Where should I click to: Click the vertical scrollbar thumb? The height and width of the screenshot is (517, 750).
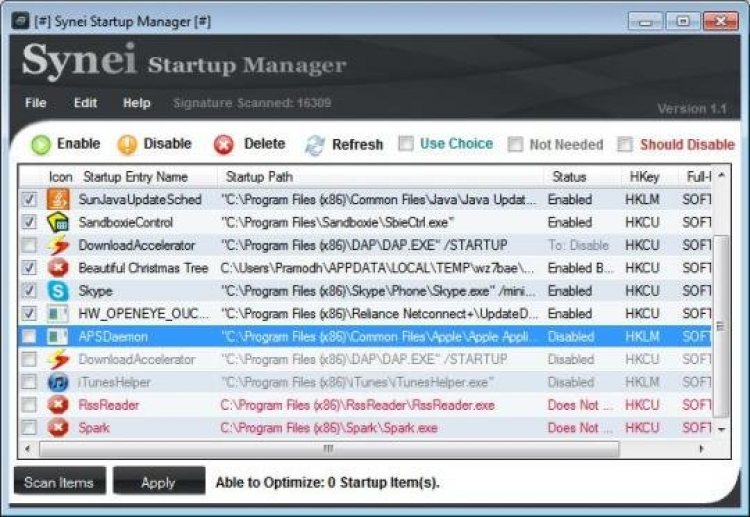tap(721, 326)
